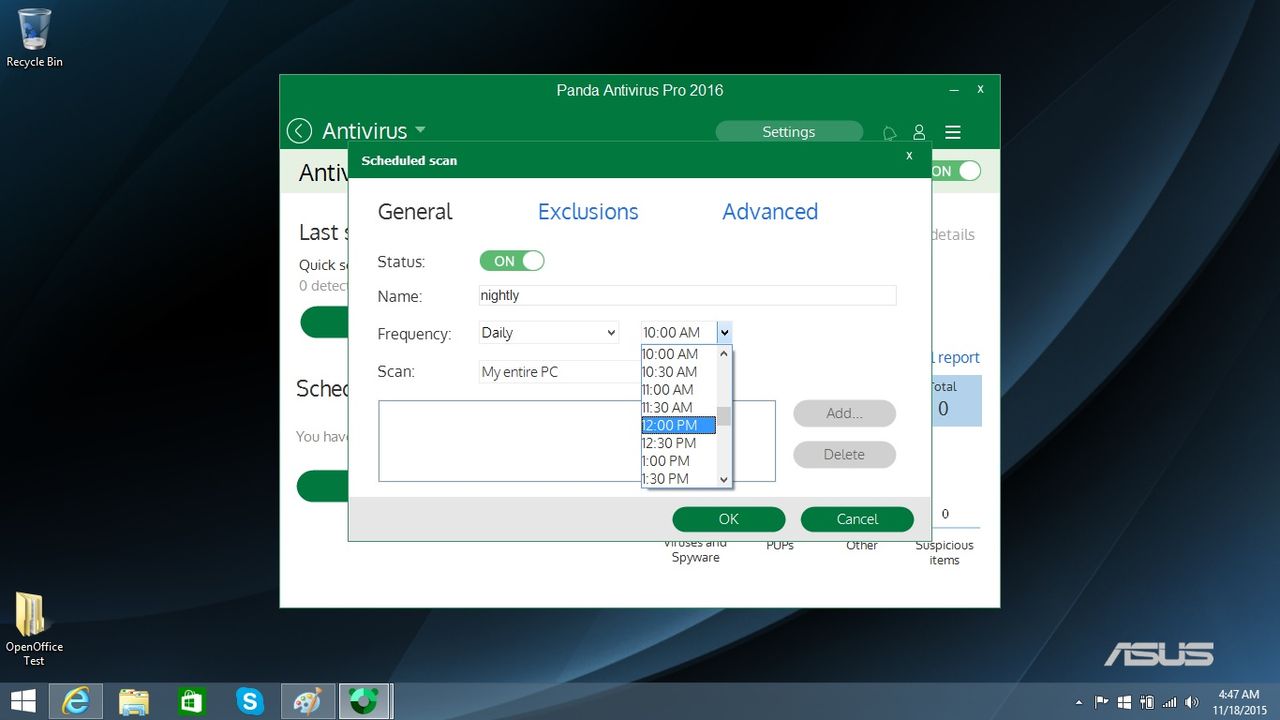
Task: Choose 10:30 AM from the time list
Action: 679,372
